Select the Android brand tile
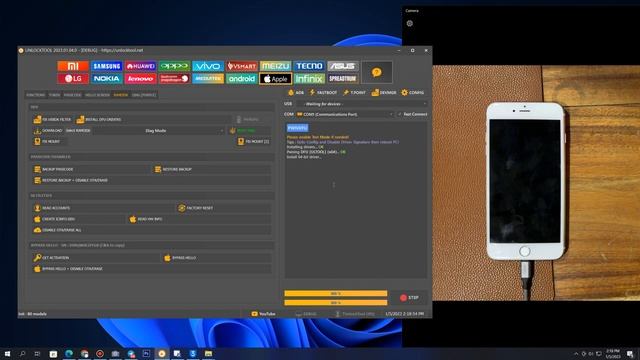The width and height of the screenshot is (640, 360). pos(242,78)
